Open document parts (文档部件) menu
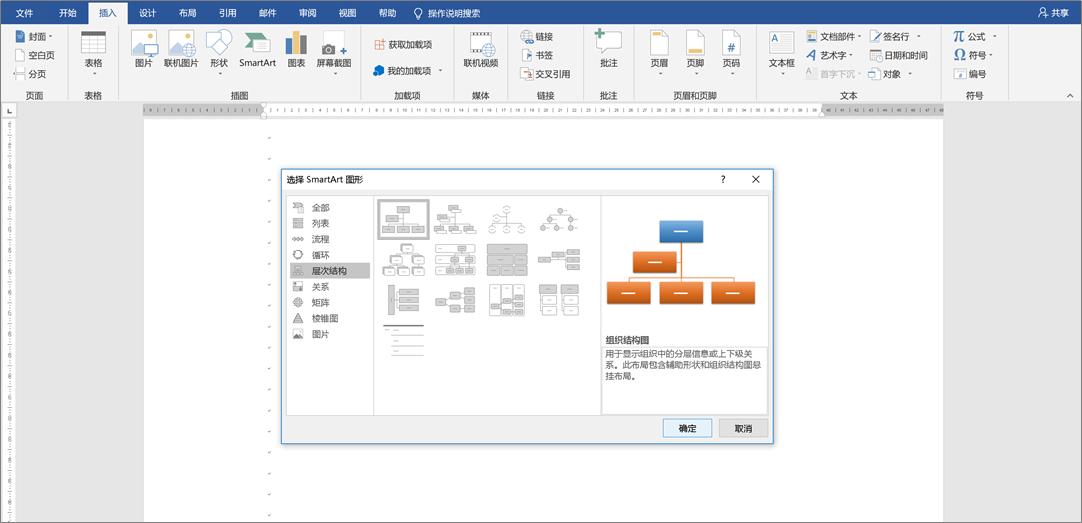Viewport: 1082px width, 523px height. tap(834, 37)
